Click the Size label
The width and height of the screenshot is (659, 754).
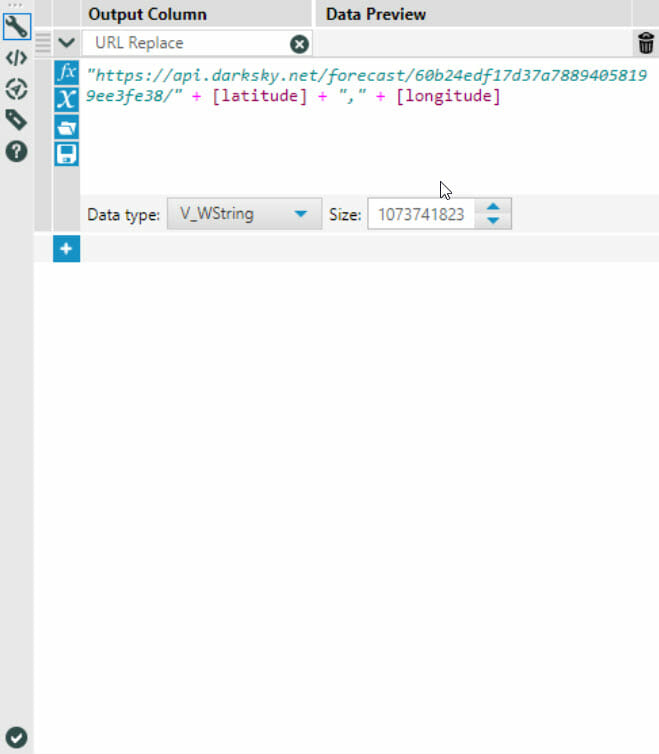tap(345, 214)
